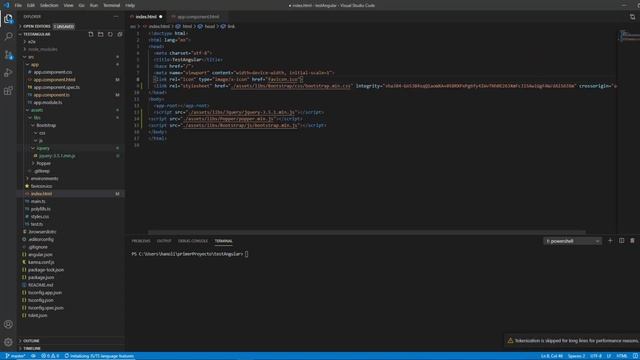Open README.md in explorer
This screenshot has width=640, height=360.
[41, 285]
